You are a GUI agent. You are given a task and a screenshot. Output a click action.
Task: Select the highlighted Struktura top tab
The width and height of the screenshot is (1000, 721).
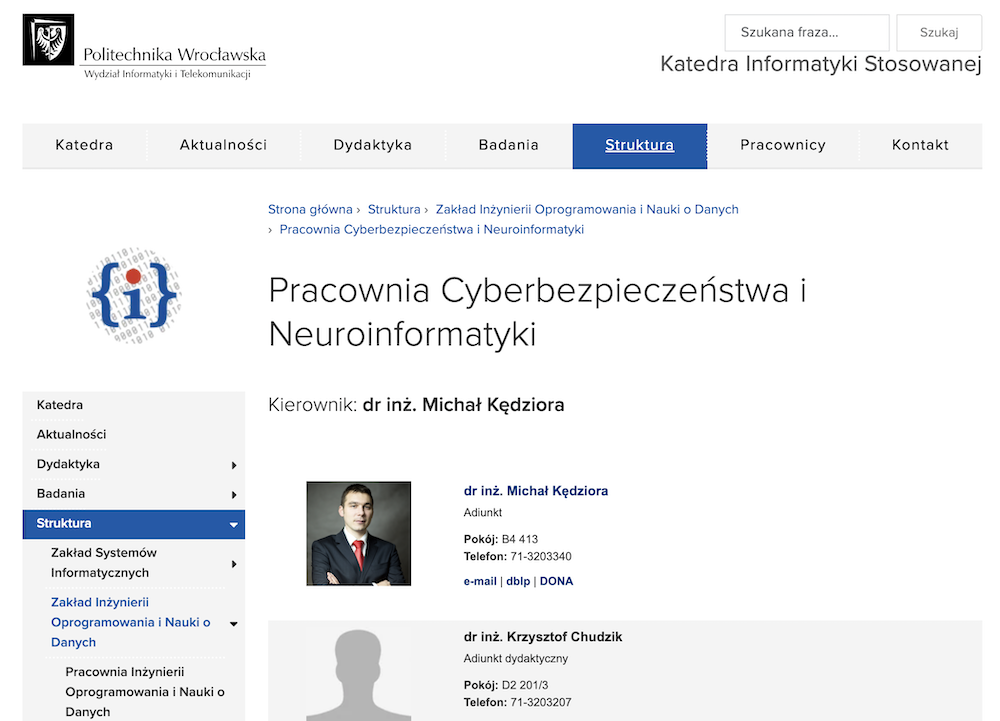click(640, 146)
